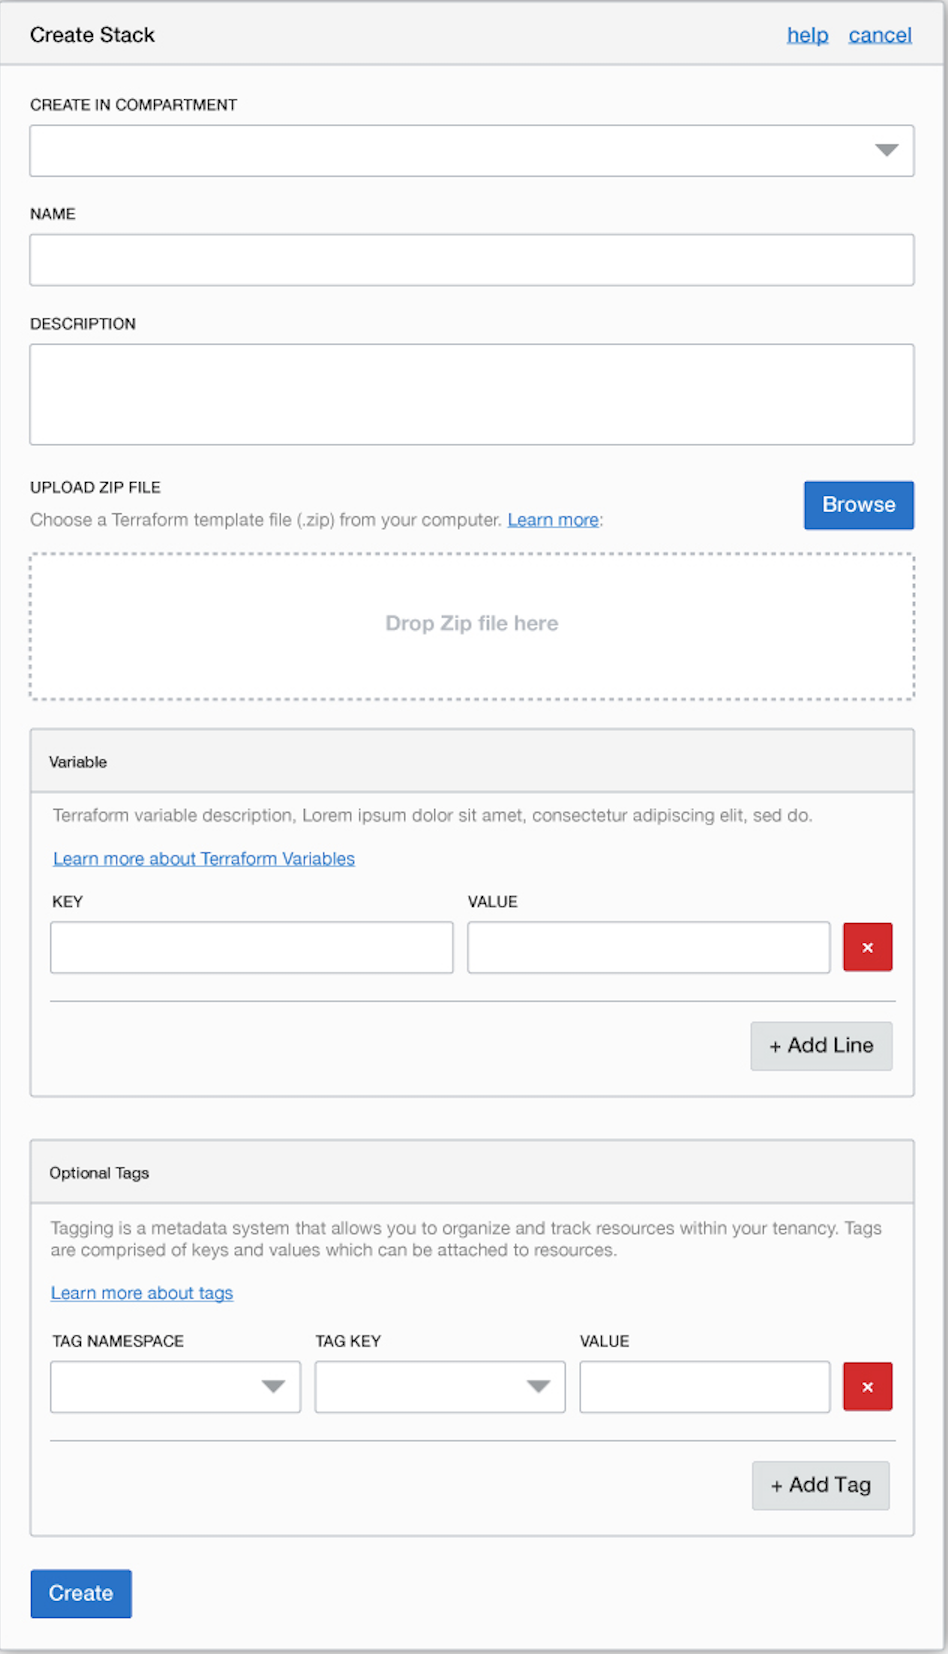Click the + Add Line button

(821, 1046)
